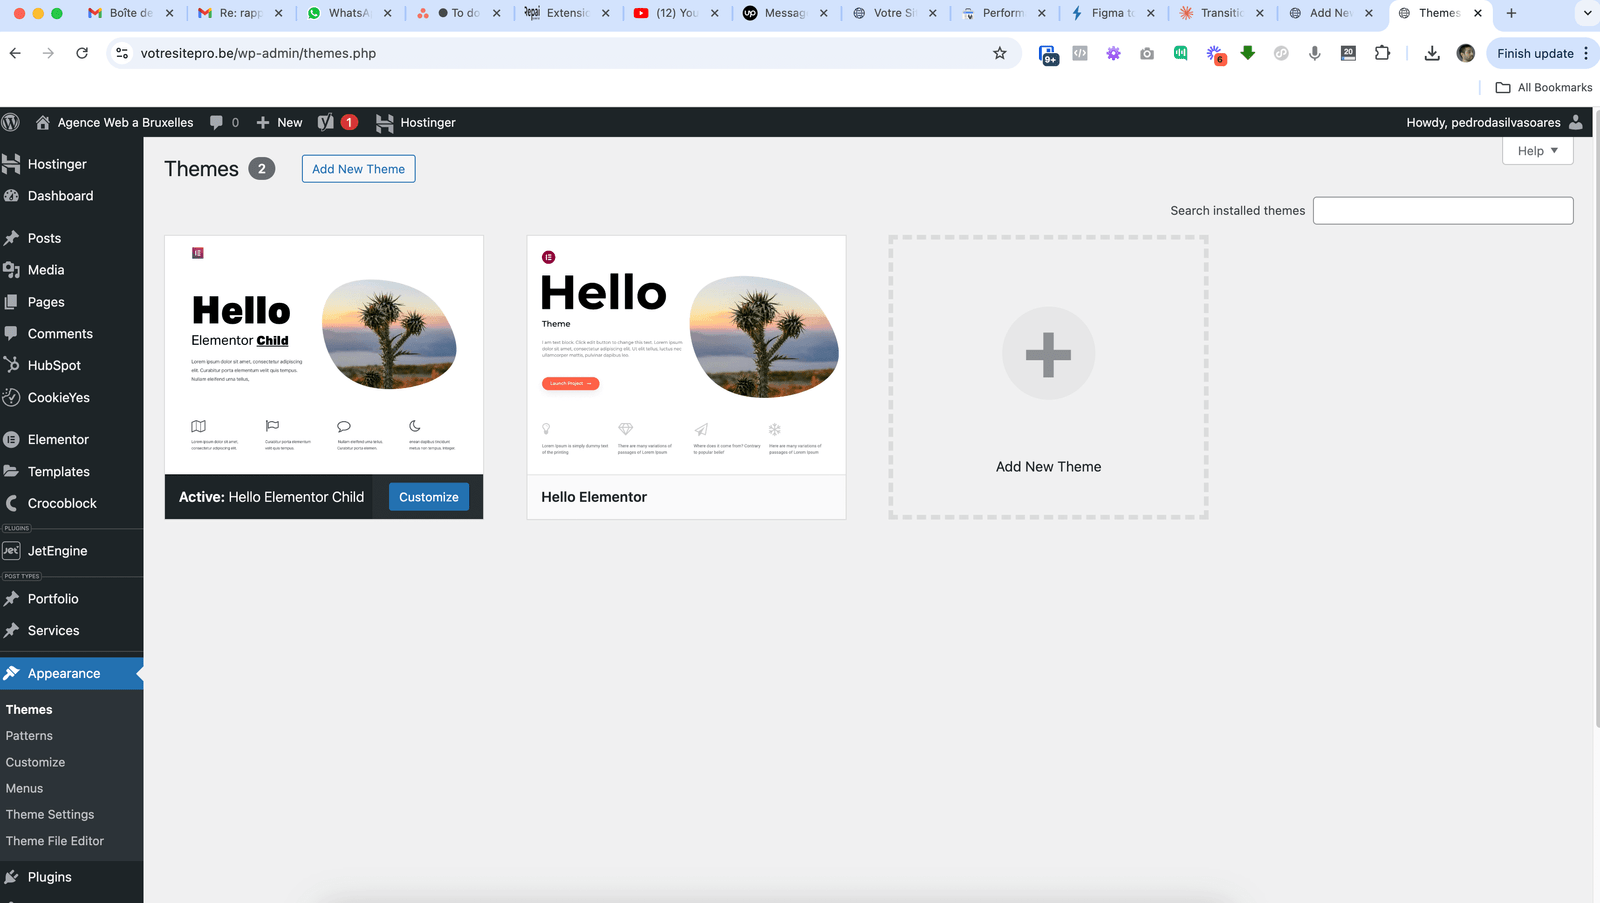
Task: Open Templates in the sidebar
Action: (x=71, y=472)
